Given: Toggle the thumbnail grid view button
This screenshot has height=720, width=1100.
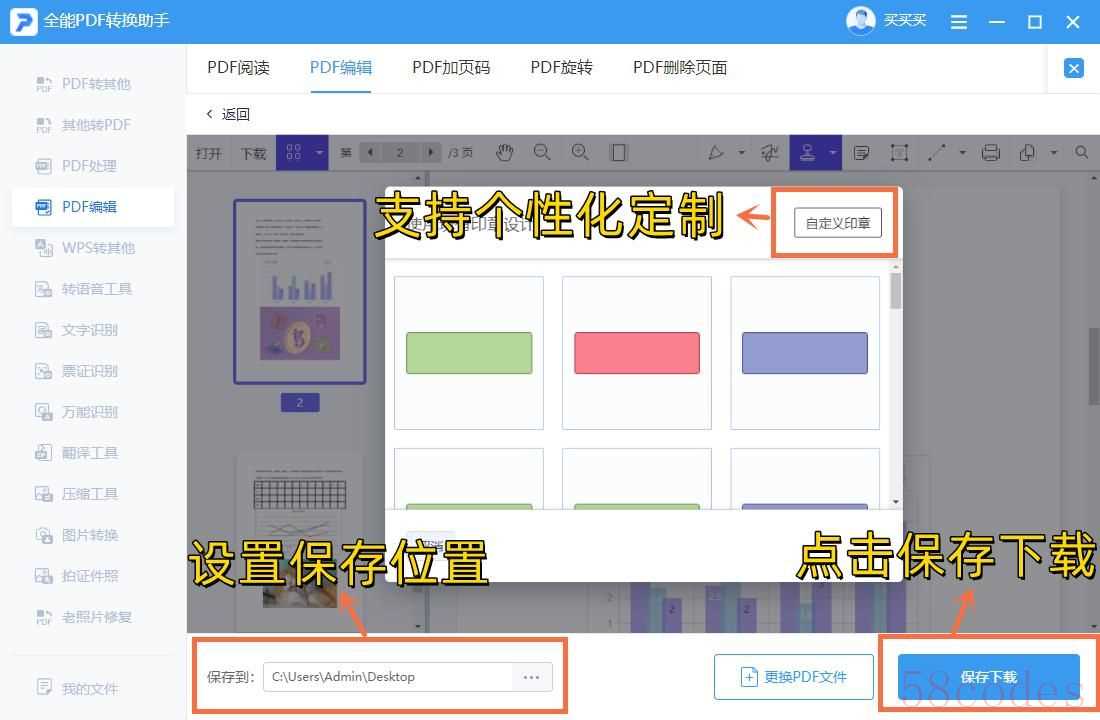Looking at the screenshot, I should tap(293, 153).
